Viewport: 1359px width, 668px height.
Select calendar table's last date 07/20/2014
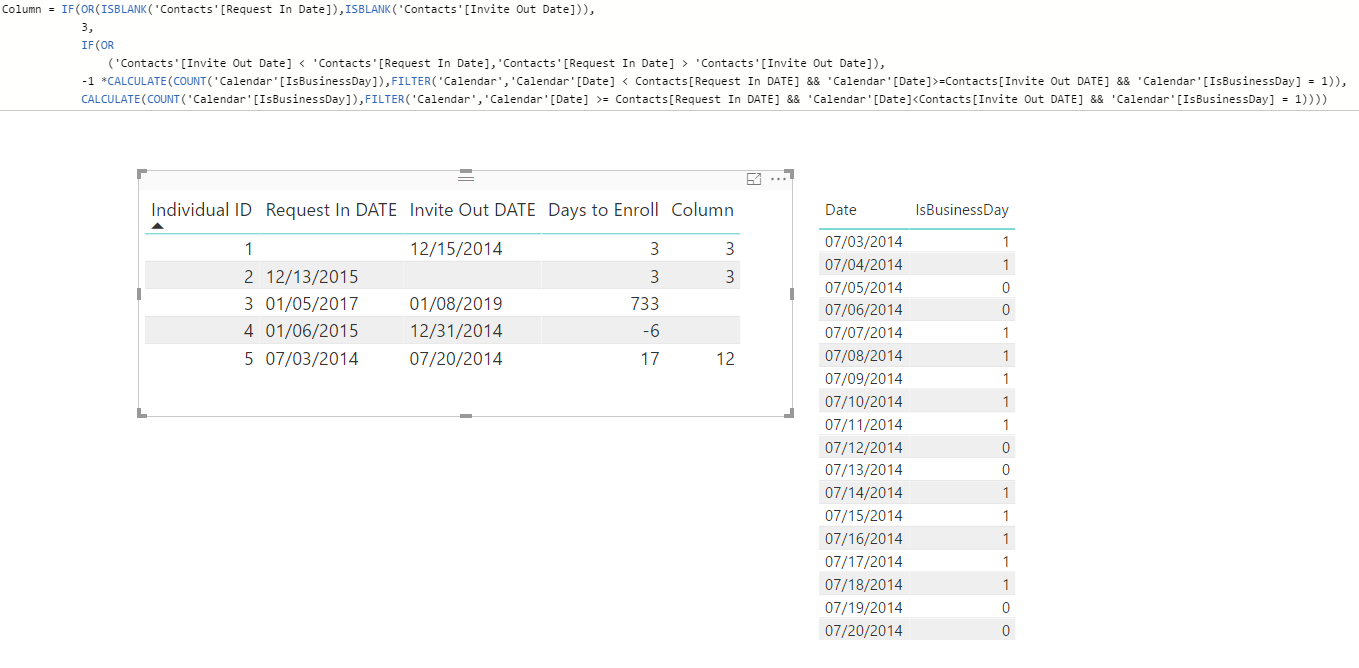[x=863, y=630]
